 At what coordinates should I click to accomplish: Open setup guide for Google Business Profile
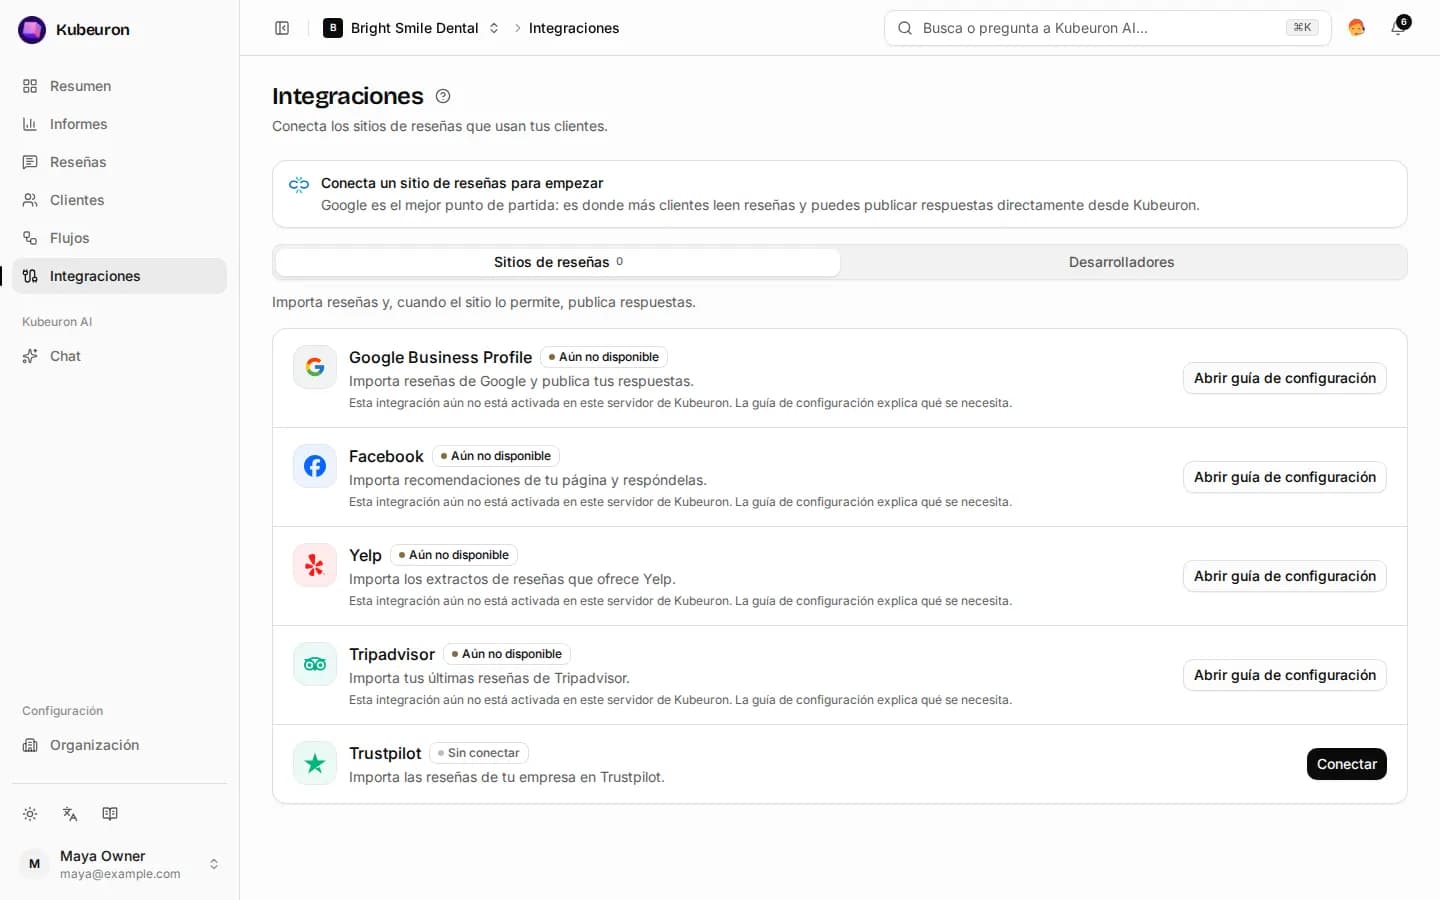[x=1285, y=378]
